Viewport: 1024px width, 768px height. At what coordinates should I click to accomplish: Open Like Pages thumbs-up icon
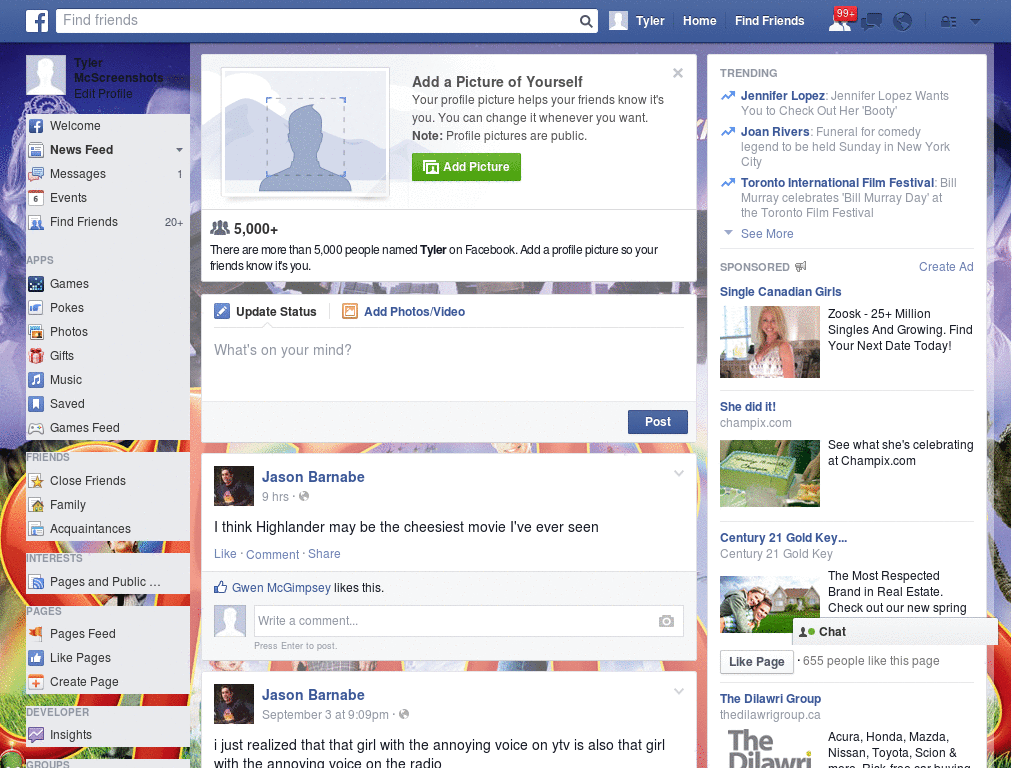coord(36,658)
